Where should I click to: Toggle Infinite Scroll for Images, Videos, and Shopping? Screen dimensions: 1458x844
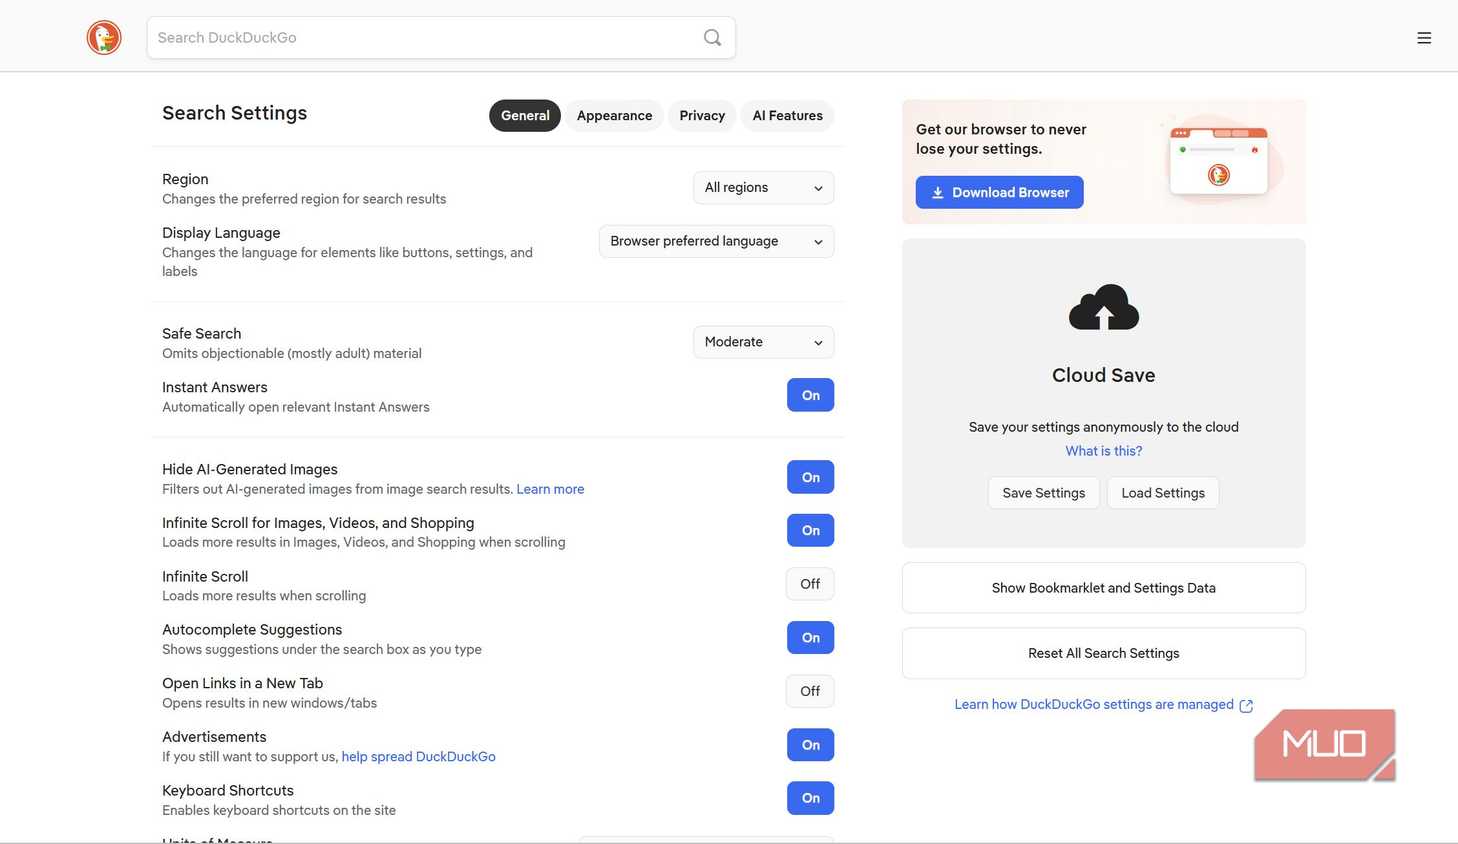810,530
